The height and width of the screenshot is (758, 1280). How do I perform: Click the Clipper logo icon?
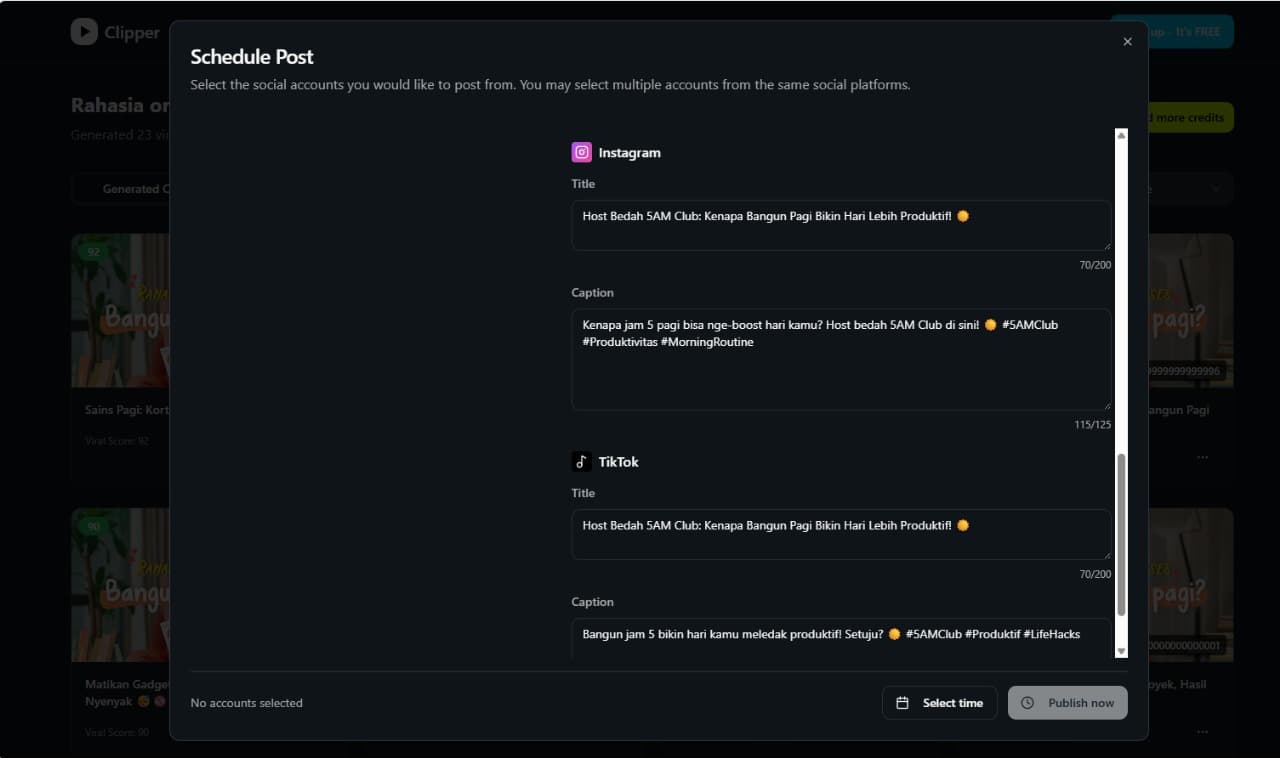(84, 32)
